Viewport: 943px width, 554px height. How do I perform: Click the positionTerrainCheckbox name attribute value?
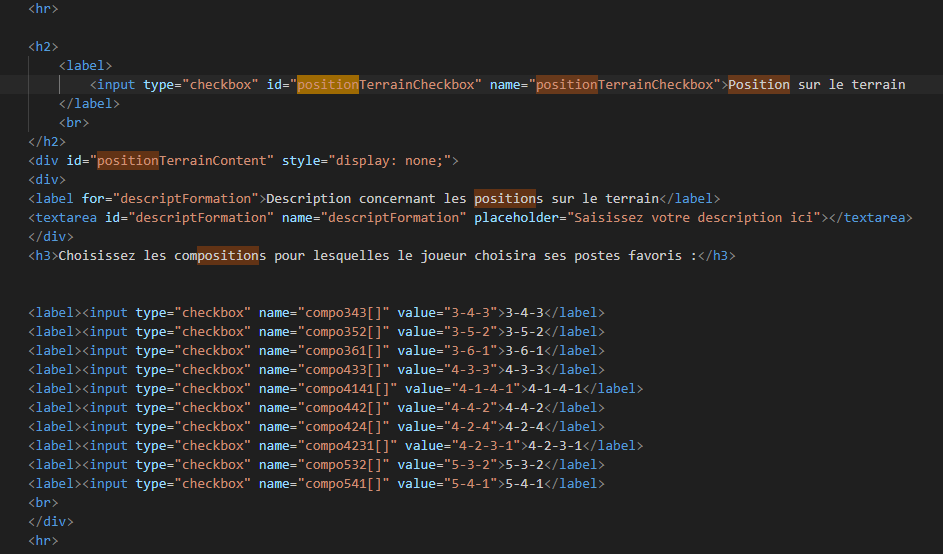624,85
